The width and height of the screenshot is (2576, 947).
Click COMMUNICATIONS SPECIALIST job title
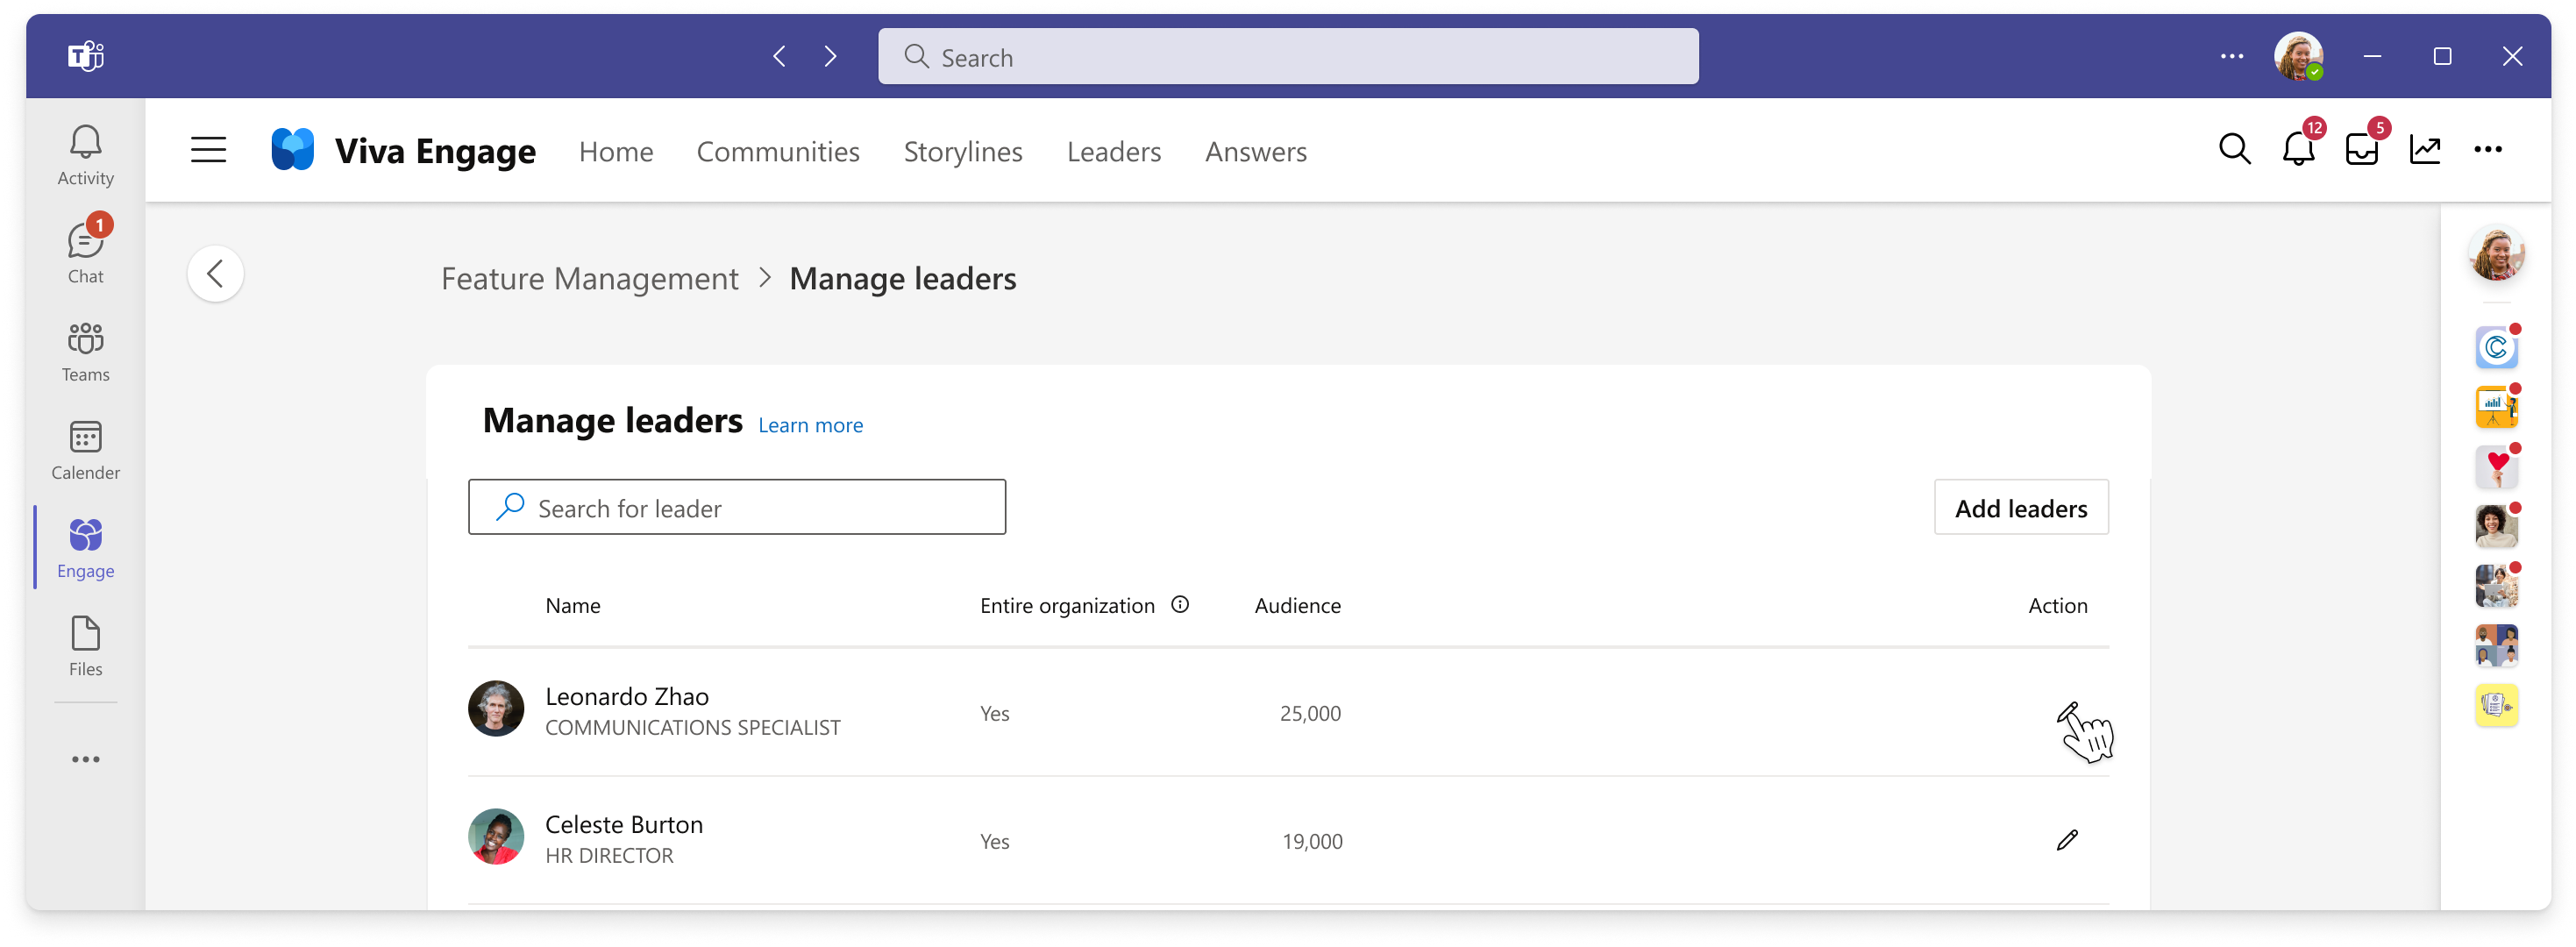click(x=692, y=727)
